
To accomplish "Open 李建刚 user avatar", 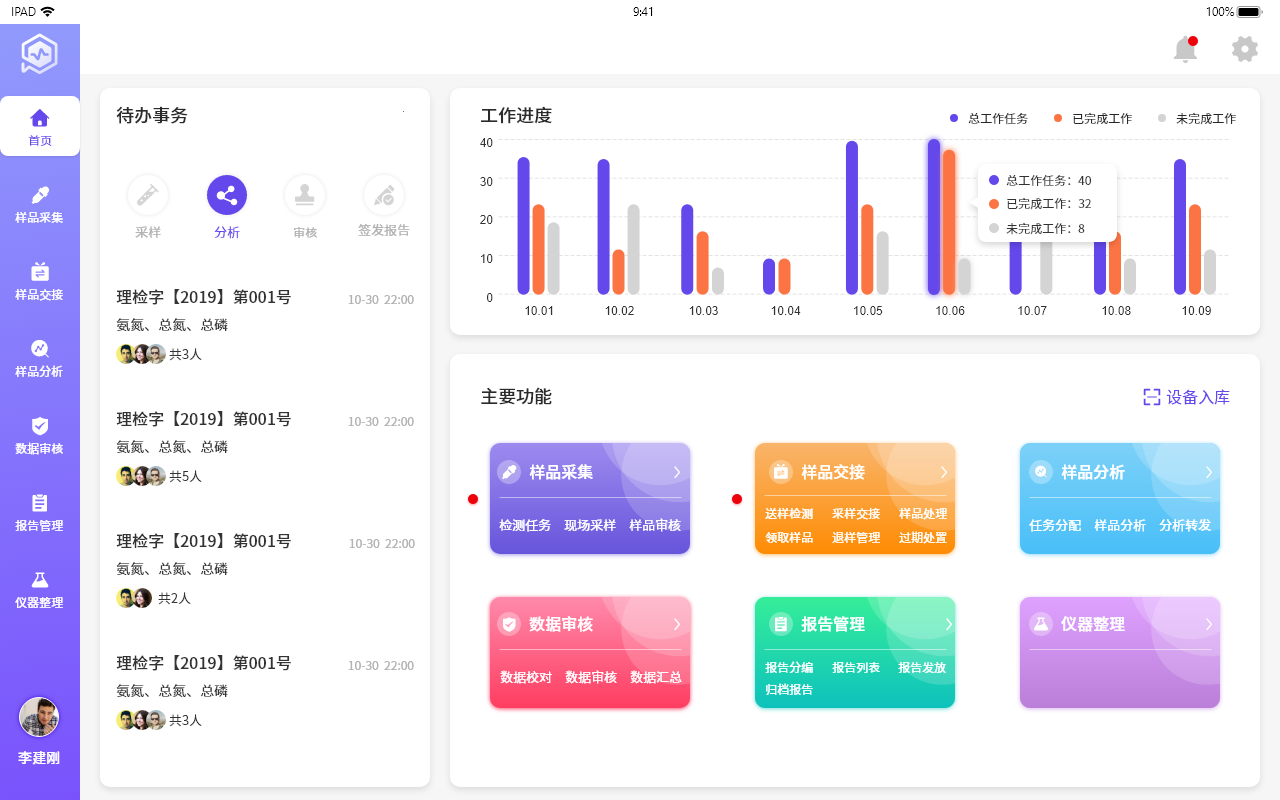I will (x=39, y=717).
